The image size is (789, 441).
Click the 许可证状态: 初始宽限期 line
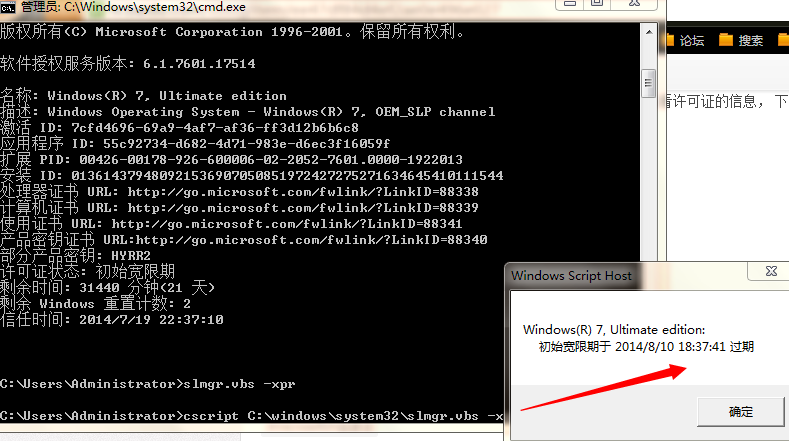[88, 272]
